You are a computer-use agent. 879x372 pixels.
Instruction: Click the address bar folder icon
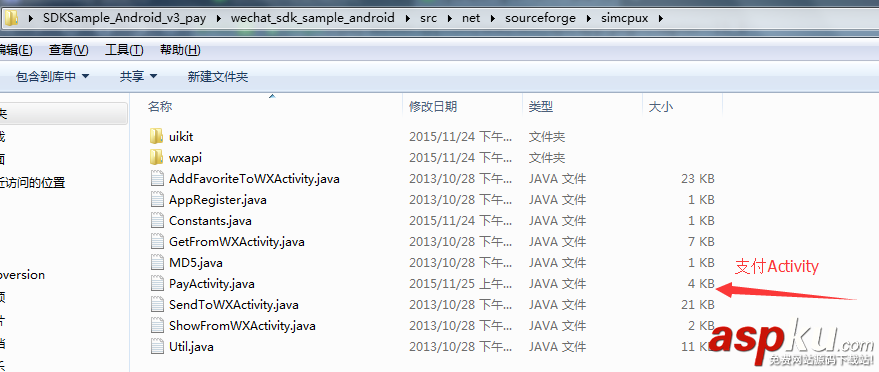(x=11, y=18)
